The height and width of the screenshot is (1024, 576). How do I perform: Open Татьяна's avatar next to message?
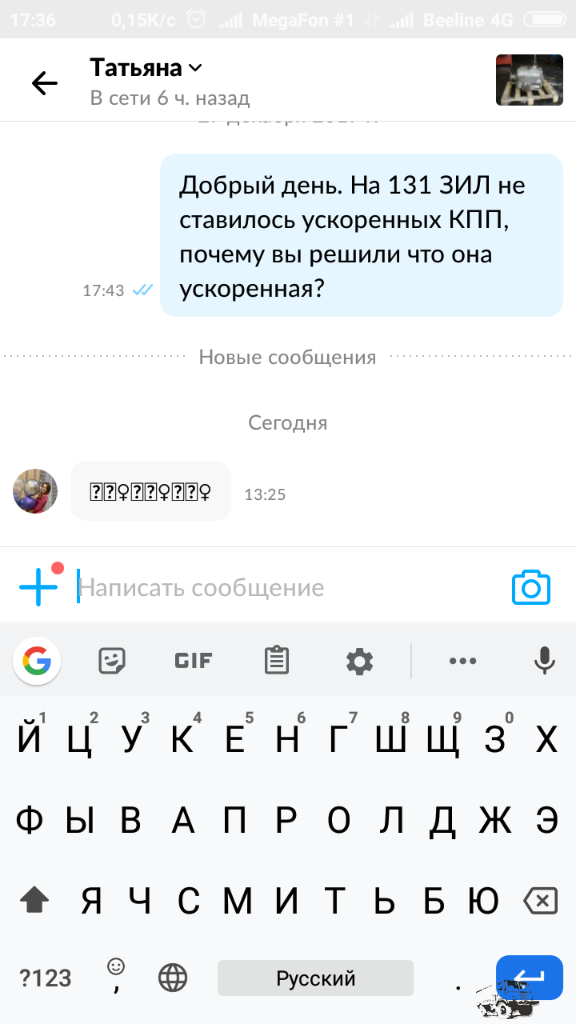pyautogui.click(x=35, y=491)
